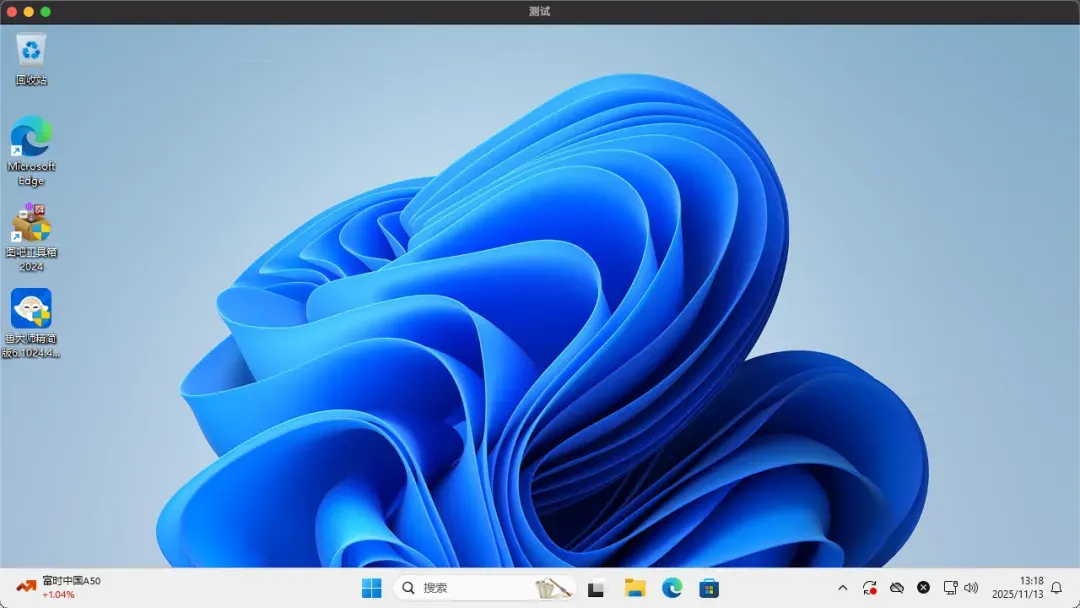Click the sync icon with red dot
The height and width of the screenshot is (608, 1080).
click(870, 588)
